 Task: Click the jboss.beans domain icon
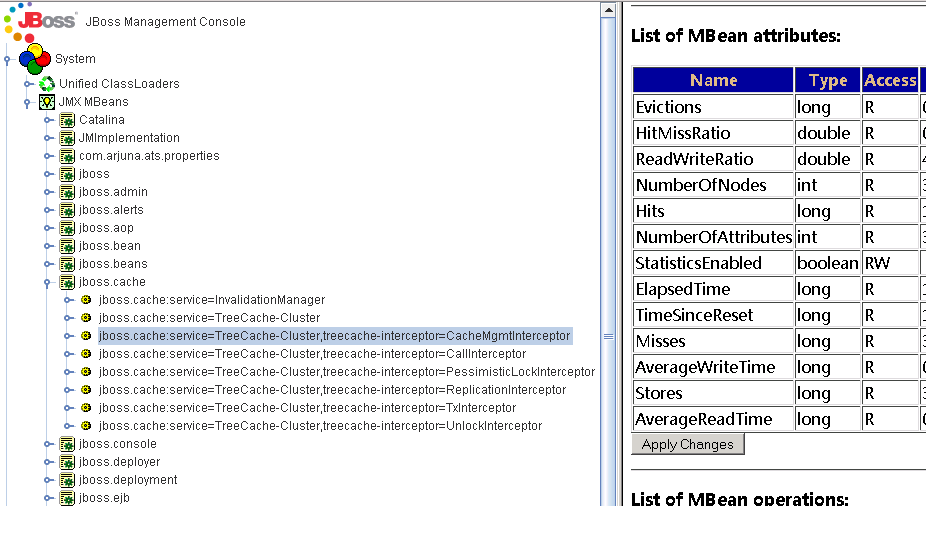[67, 264]
